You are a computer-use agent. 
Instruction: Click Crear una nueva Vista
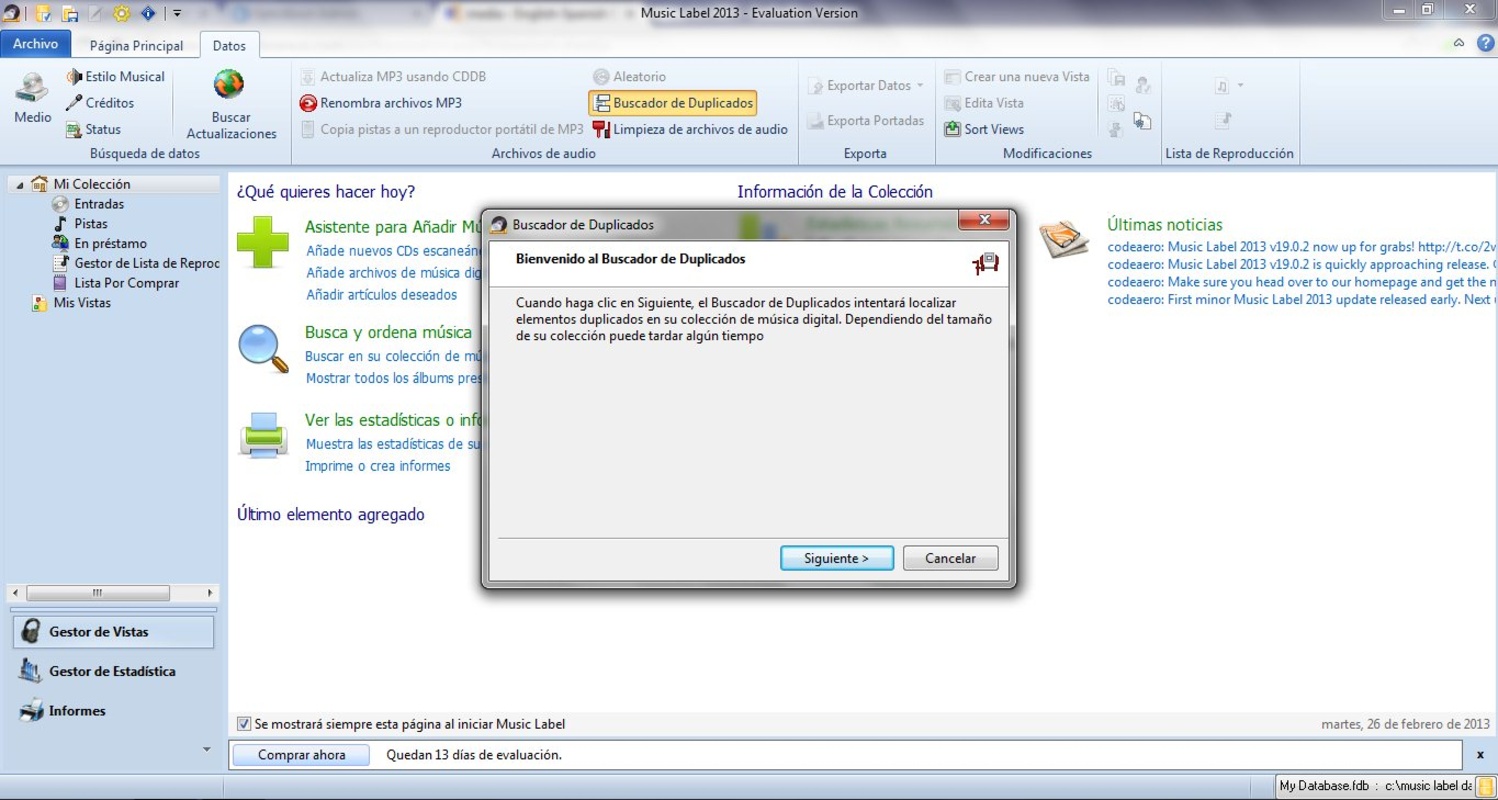pyautogui.click(x=1017, y=77)
